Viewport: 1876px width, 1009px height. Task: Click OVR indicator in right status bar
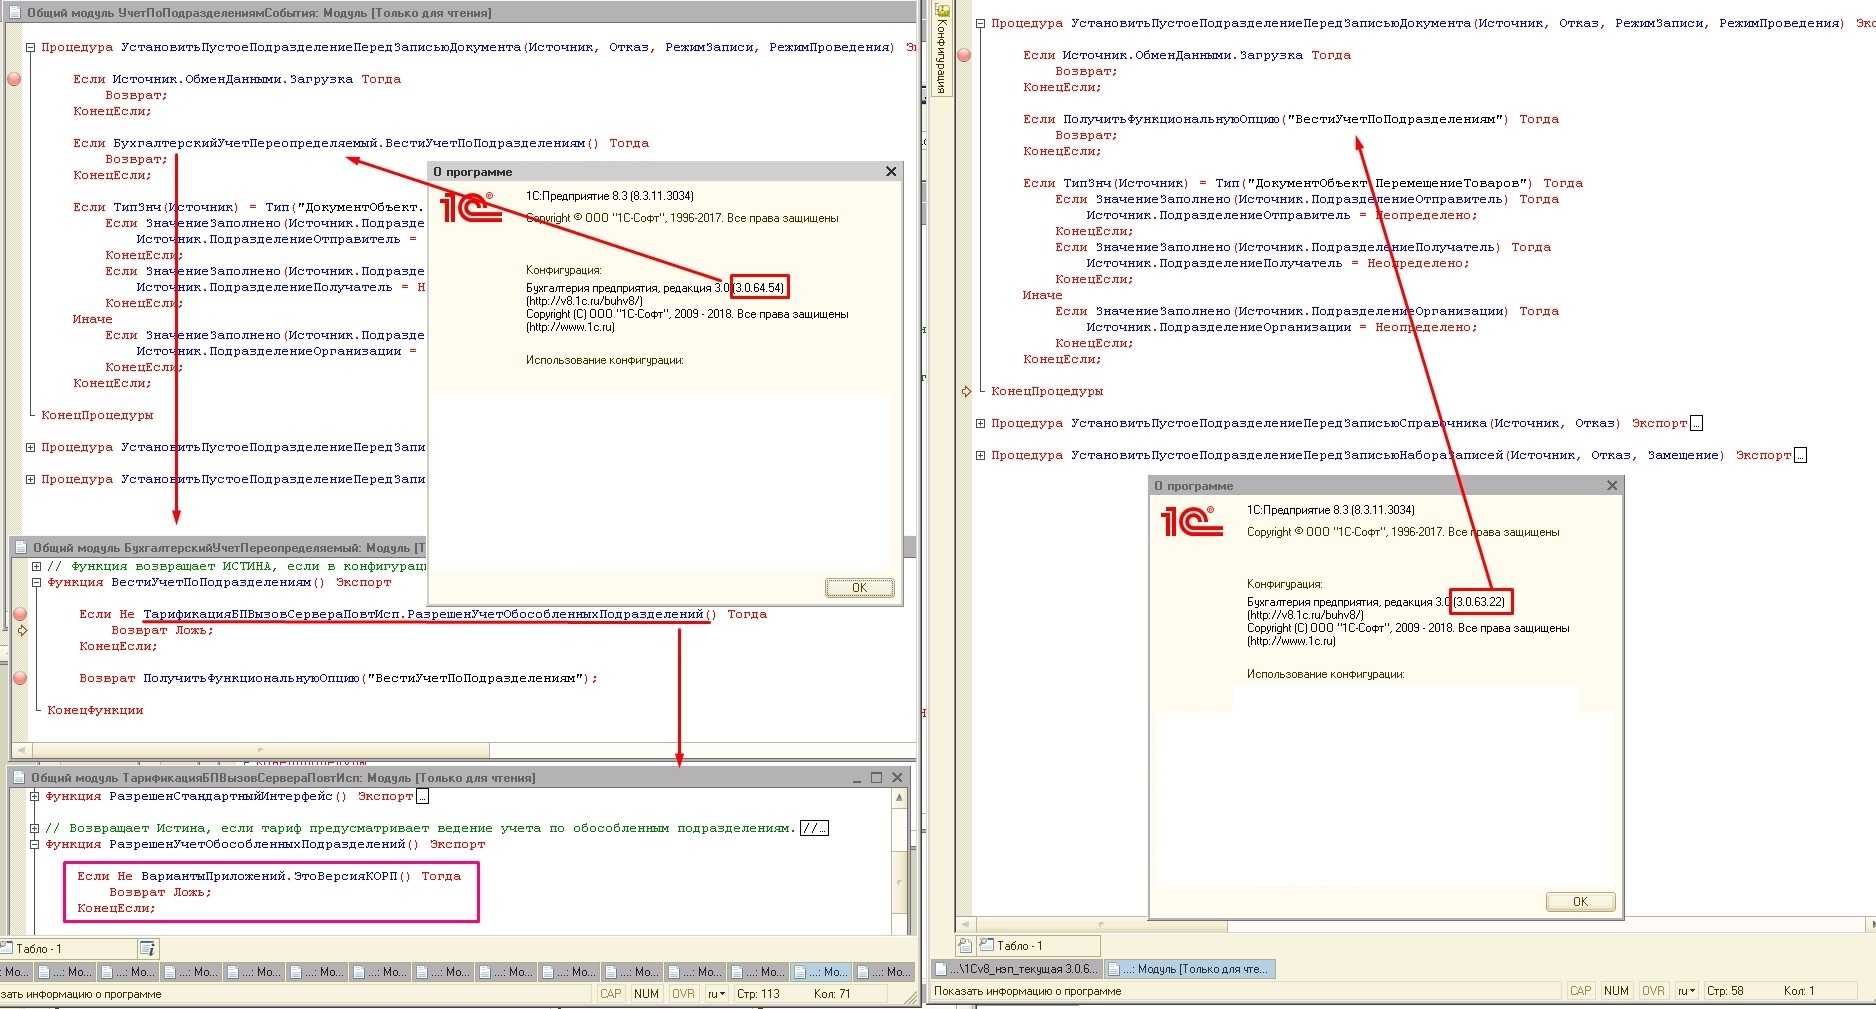pyautogui.click(x=1653, y=991)
